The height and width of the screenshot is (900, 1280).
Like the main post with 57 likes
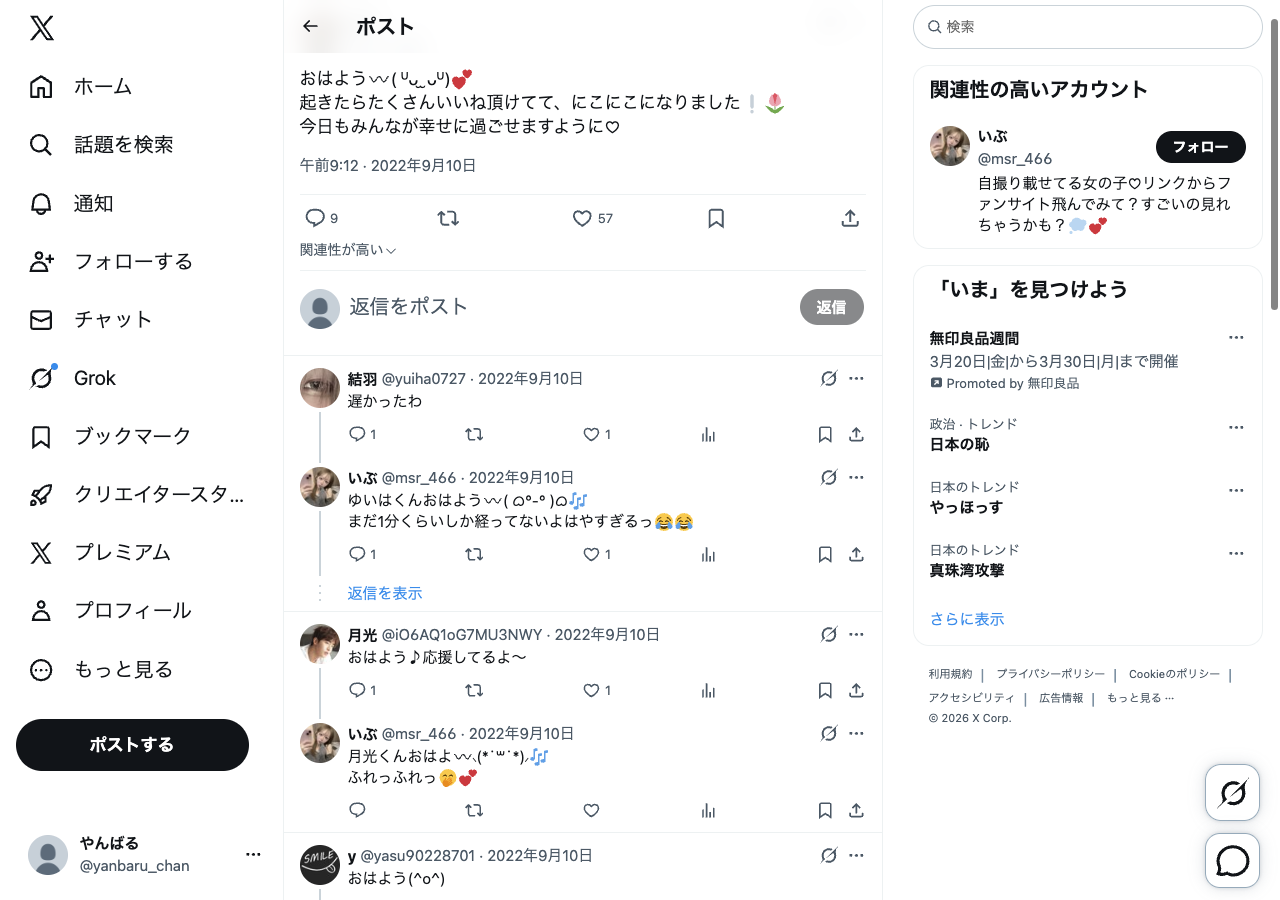[592, 218]
